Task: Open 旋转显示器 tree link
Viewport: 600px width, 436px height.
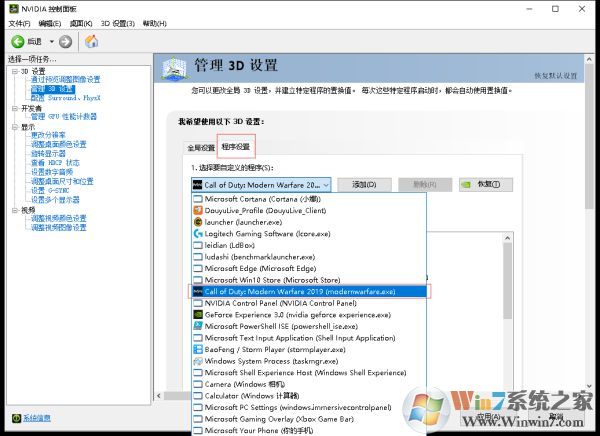Action: pyautogui.click(x=48, y=153)
